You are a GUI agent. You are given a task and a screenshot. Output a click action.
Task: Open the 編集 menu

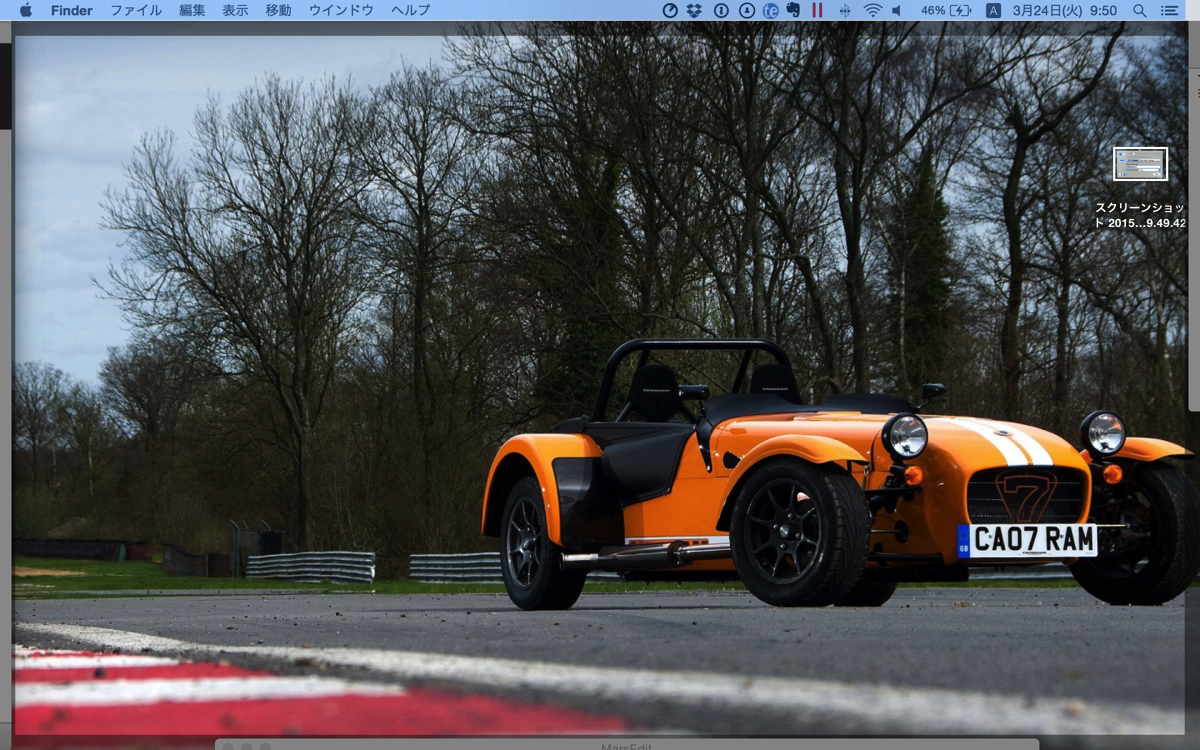[x=192, y=10]
